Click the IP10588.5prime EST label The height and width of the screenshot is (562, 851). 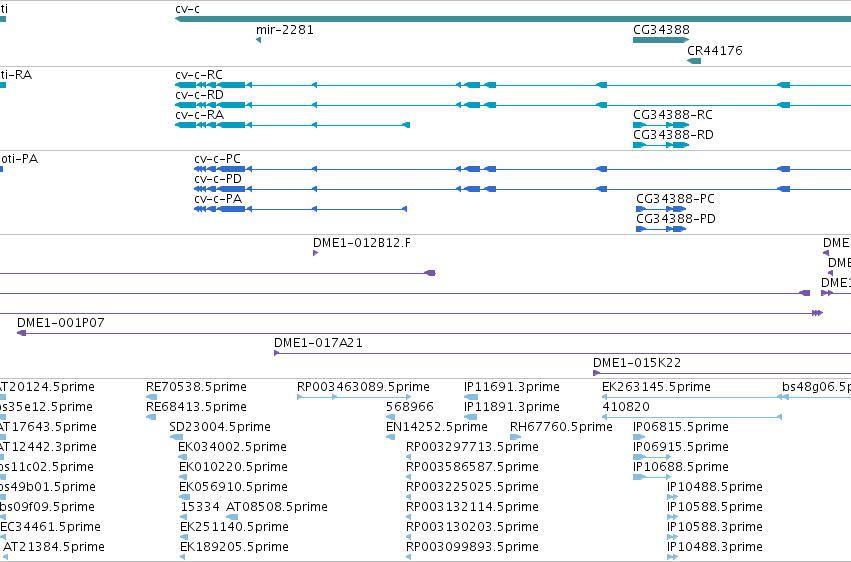[715, 507]
